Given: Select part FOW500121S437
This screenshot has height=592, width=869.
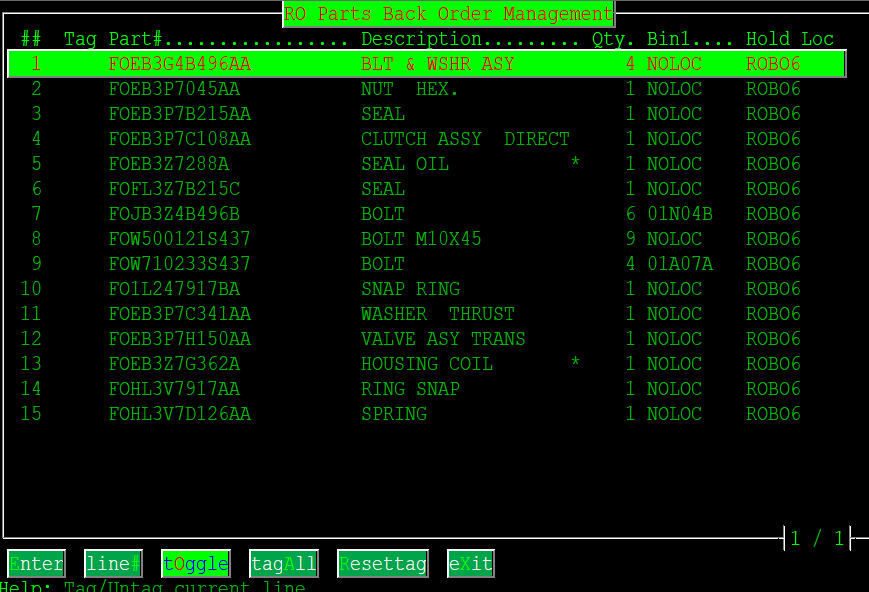Looking at the screenshot, I should click(x=180, y=238).
